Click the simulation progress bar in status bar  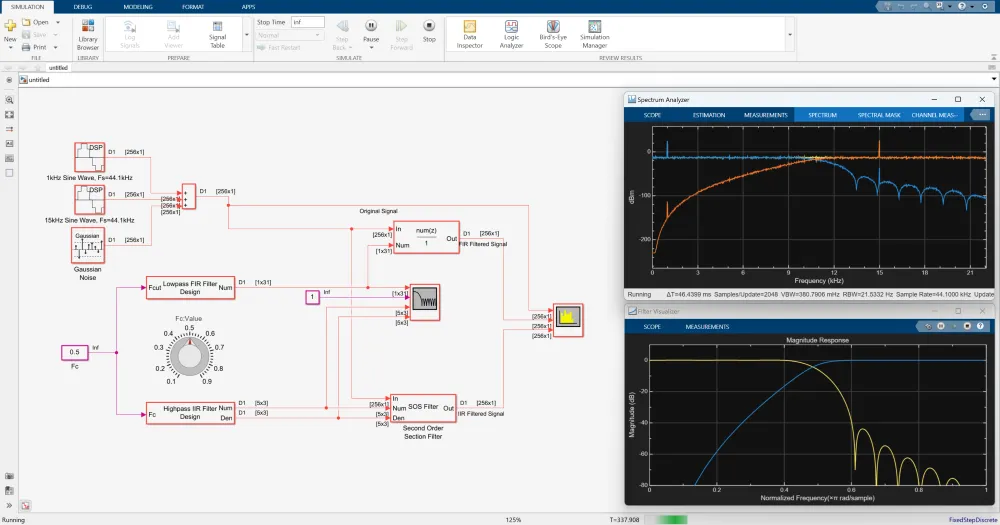click(668, 520)
